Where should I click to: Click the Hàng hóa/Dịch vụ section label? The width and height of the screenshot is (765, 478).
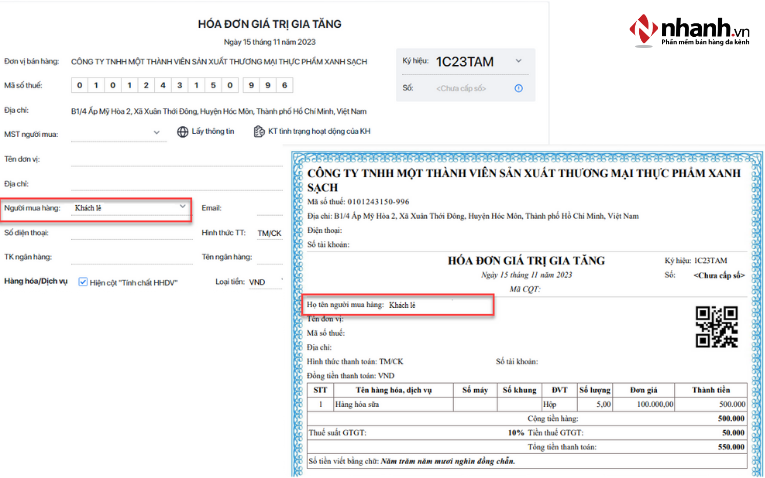(x=35, y=282)
